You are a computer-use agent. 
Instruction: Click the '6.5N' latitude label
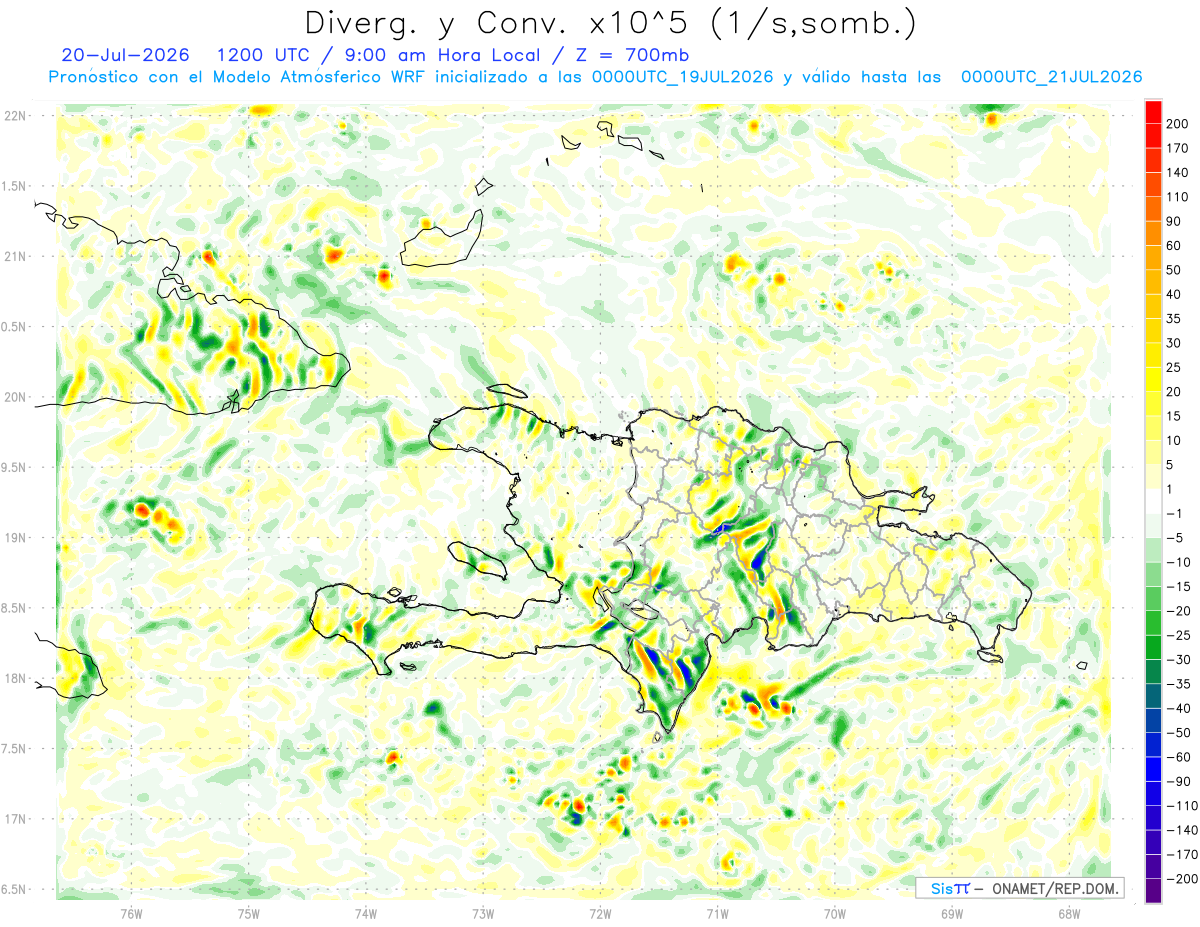point(15,889)
